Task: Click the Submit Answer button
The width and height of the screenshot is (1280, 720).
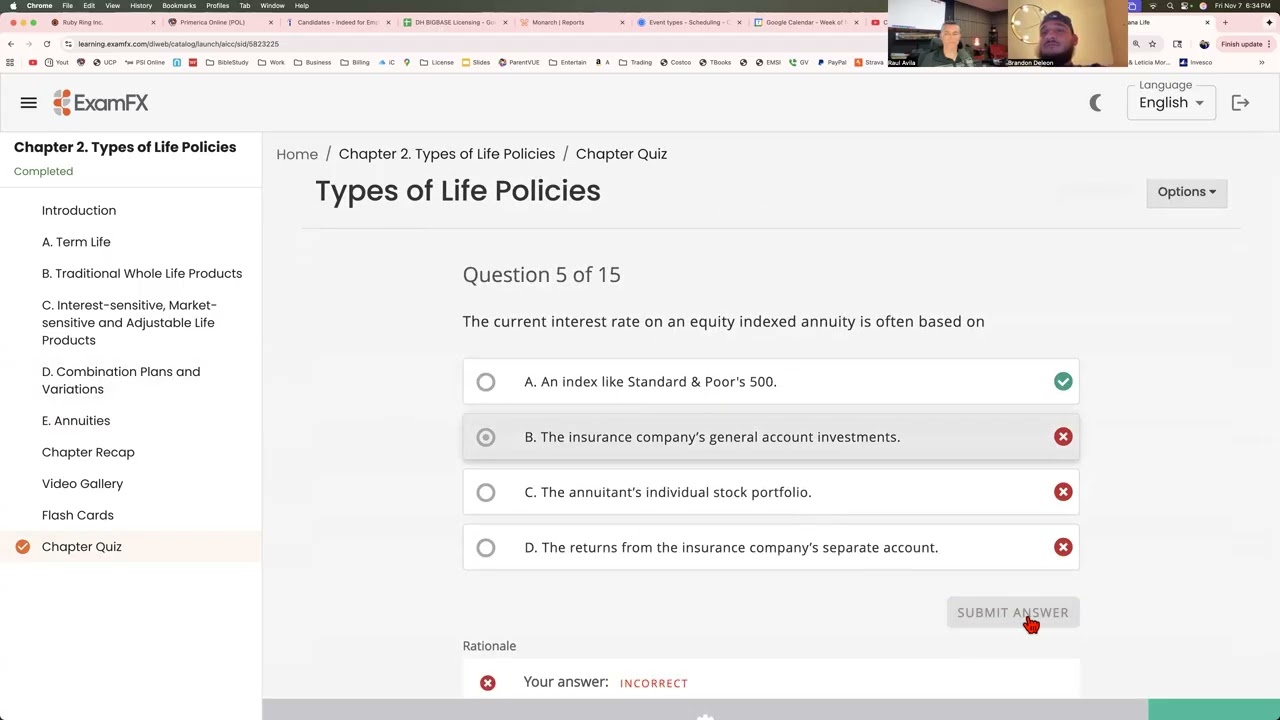Action: [1013, 613]
